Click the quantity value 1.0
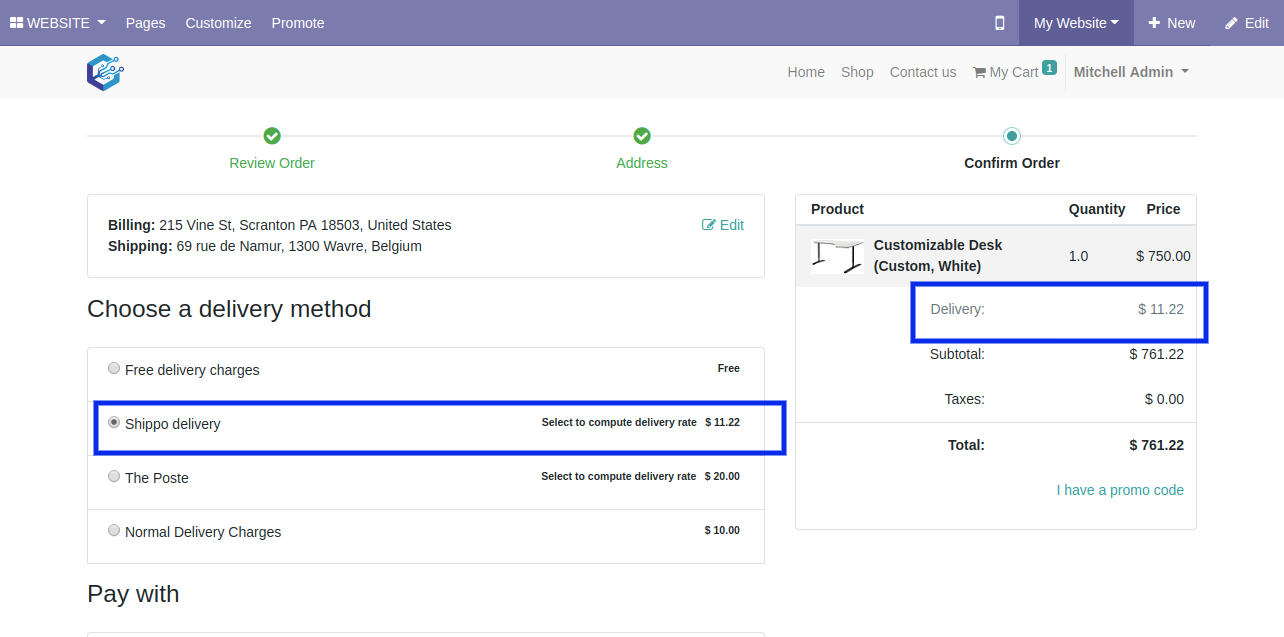 [1078, 256]
